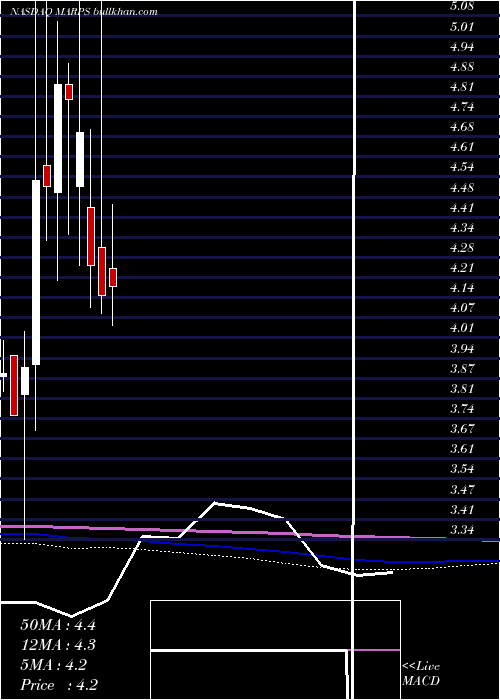Select the 4.28 price axis label
The width and height of the screenshot is (500, 700).
462,248
